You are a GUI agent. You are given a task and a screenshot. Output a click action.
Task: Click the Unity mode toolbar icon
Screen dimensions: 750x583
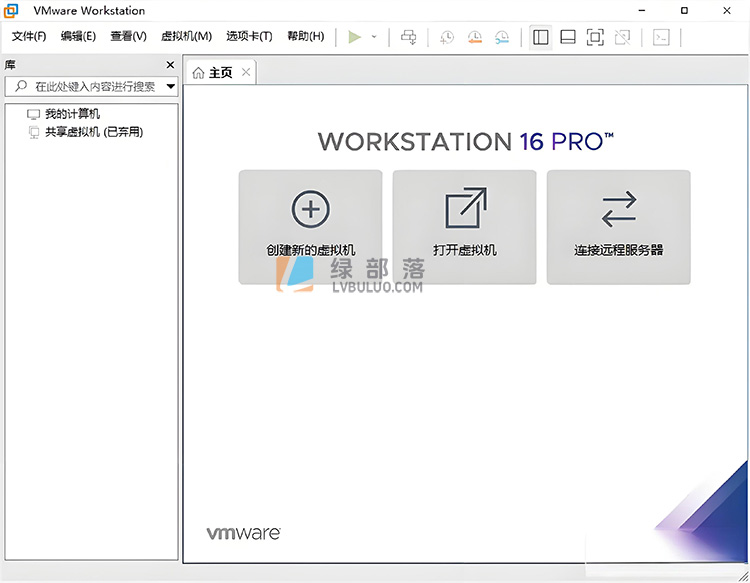tap(622, 37)
